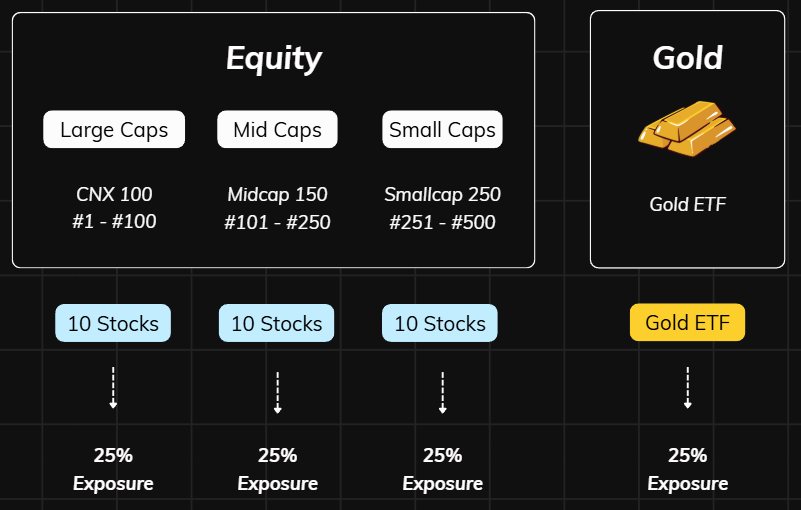The height and width of the screenshot is (510, 801).
Task: Select the Mid Caps label
Action: pos(277,129)
